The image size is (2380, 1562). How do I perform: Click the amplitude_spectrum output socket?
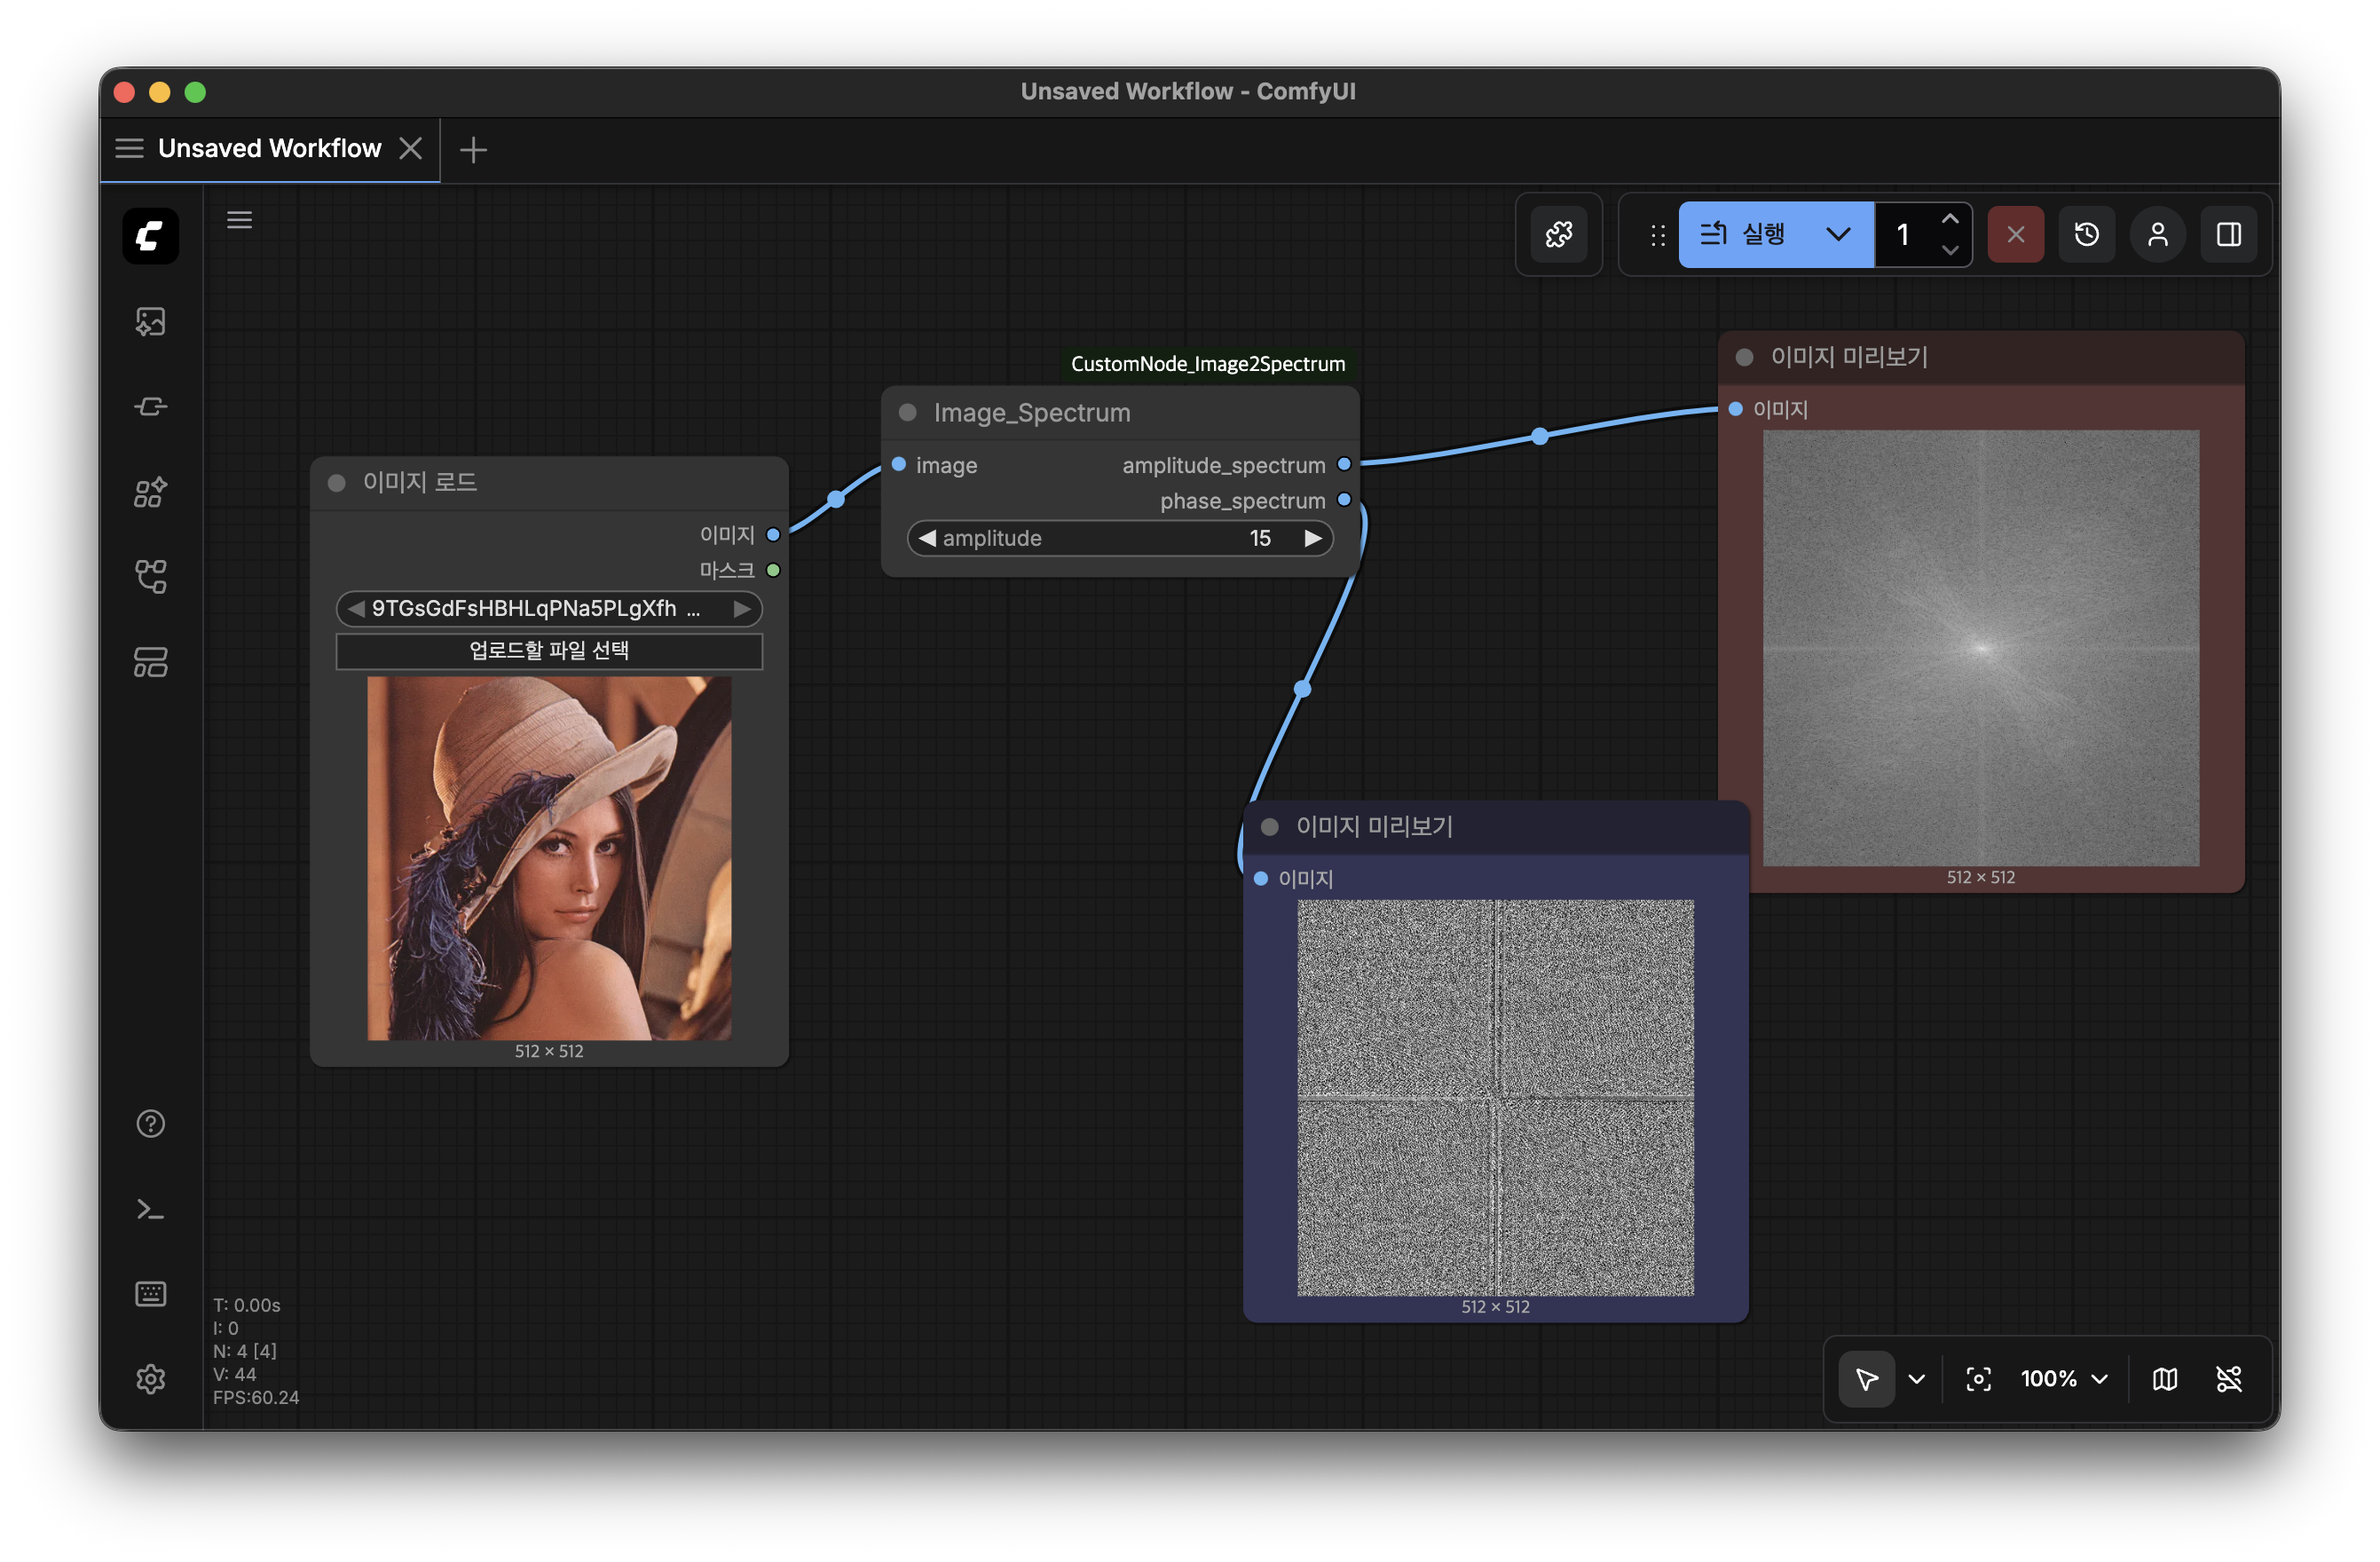click(1344, 464)
